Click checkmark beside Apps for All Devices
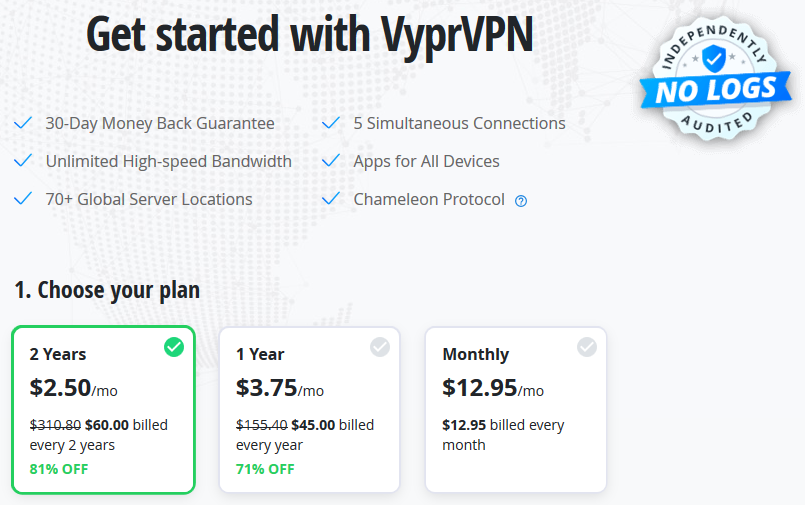The image size is (805, 505). pos(331,161)
